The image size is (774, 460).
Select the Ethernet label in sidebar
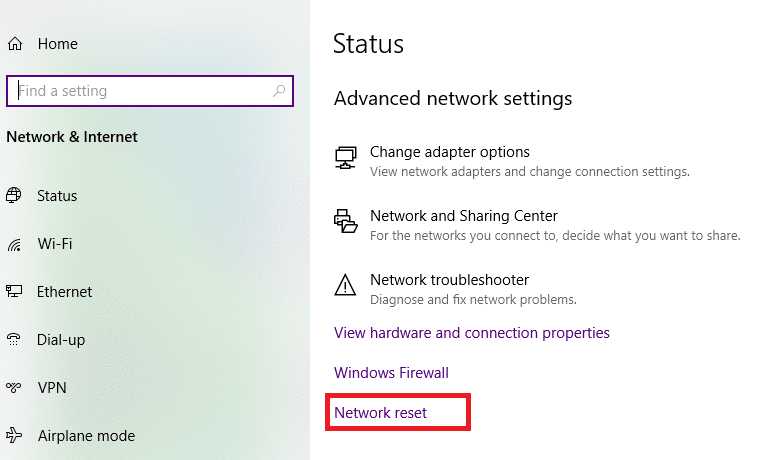tap(64, 292)
